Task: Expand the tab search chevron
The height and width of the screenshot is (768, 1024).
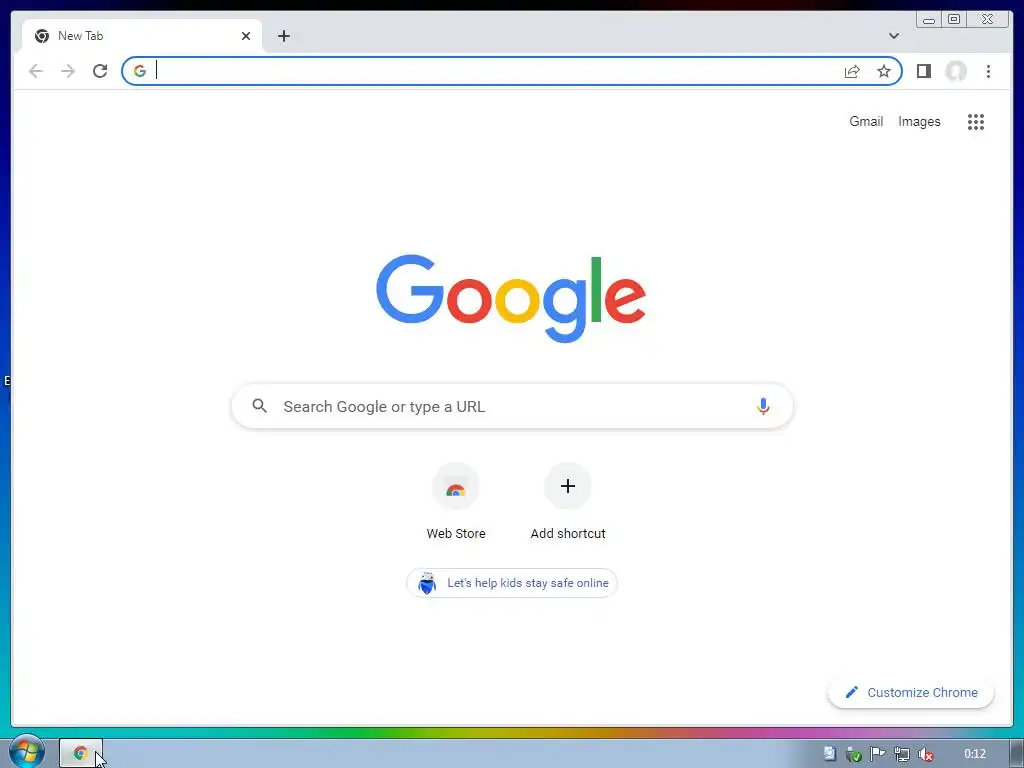Action: [894, 36]
